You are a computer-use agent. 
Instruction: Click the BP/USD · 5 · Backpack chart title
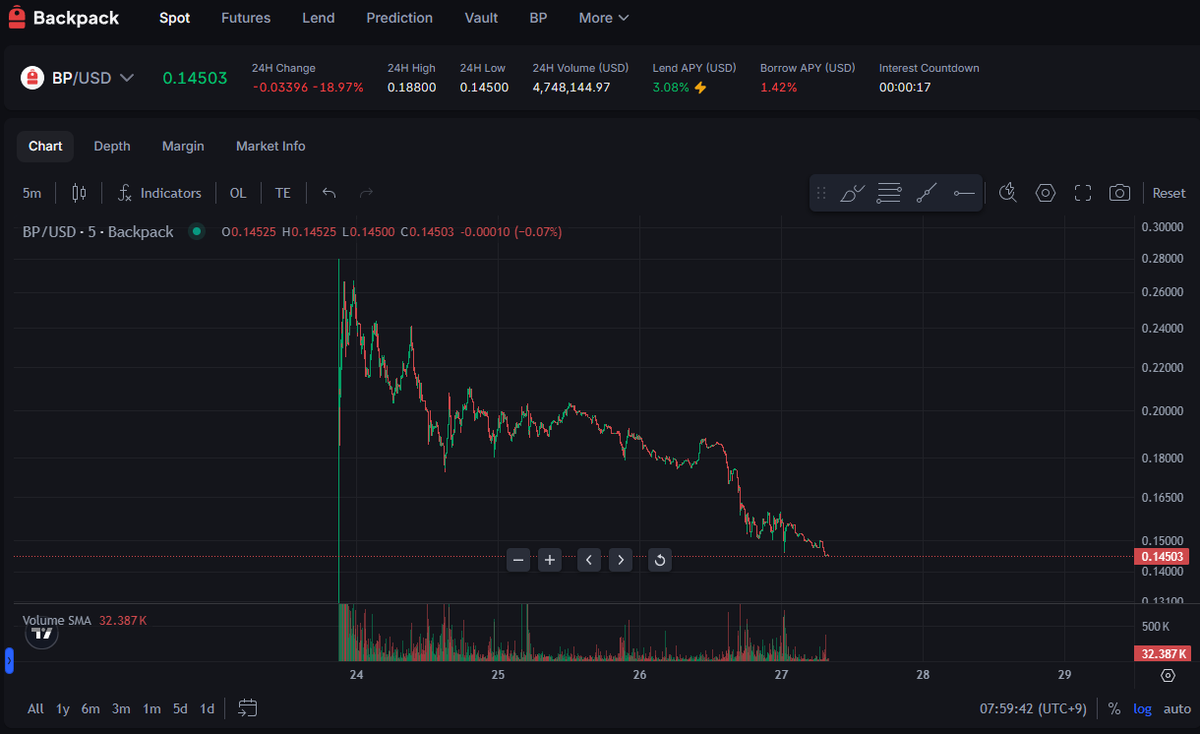[98, 232]
